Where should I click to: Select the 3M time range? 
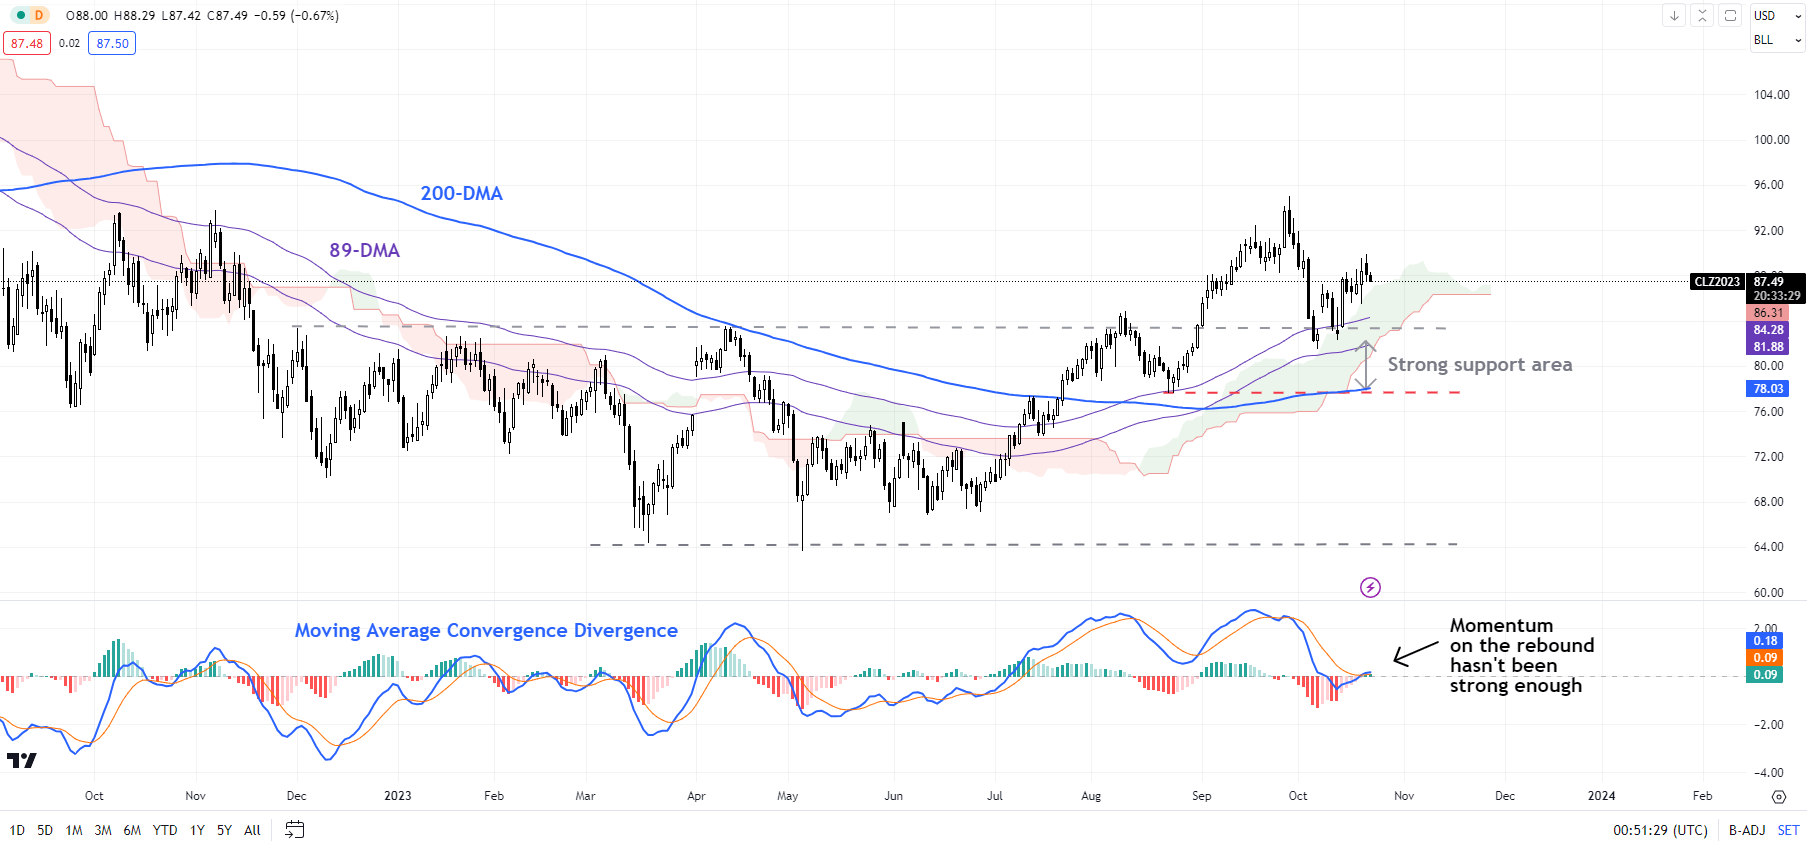[x=103, y=830]
